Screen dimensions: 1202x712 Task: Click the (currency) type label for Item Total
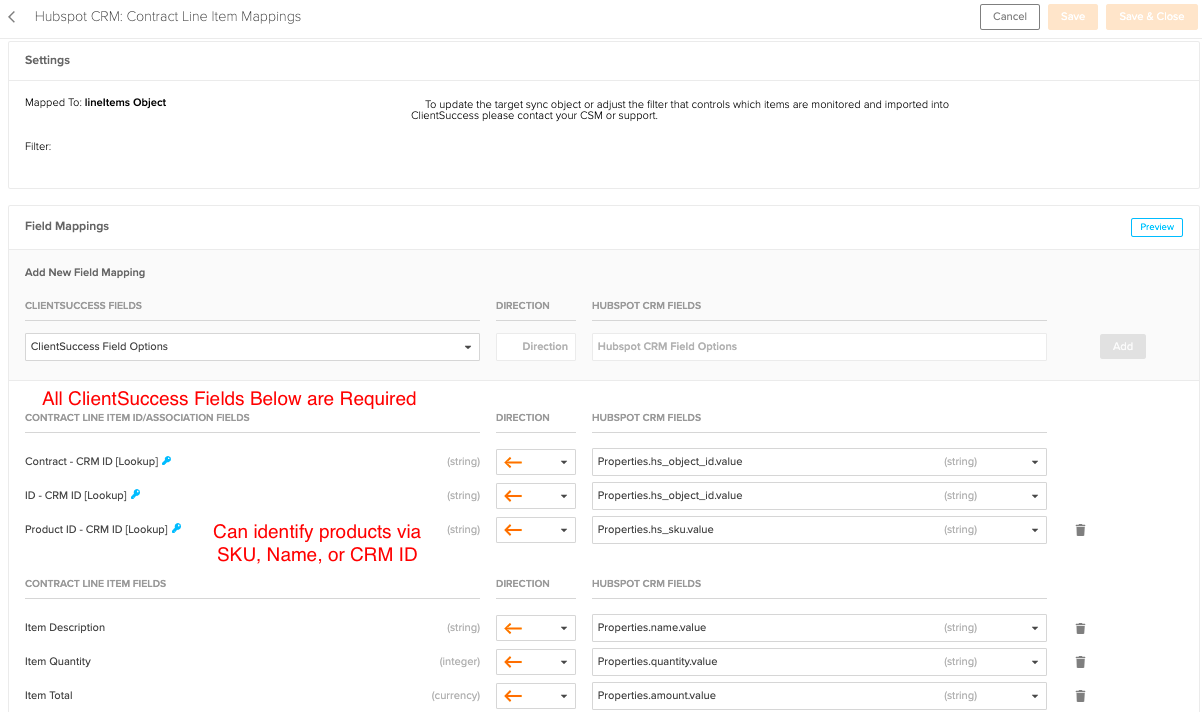pos(456,696)
